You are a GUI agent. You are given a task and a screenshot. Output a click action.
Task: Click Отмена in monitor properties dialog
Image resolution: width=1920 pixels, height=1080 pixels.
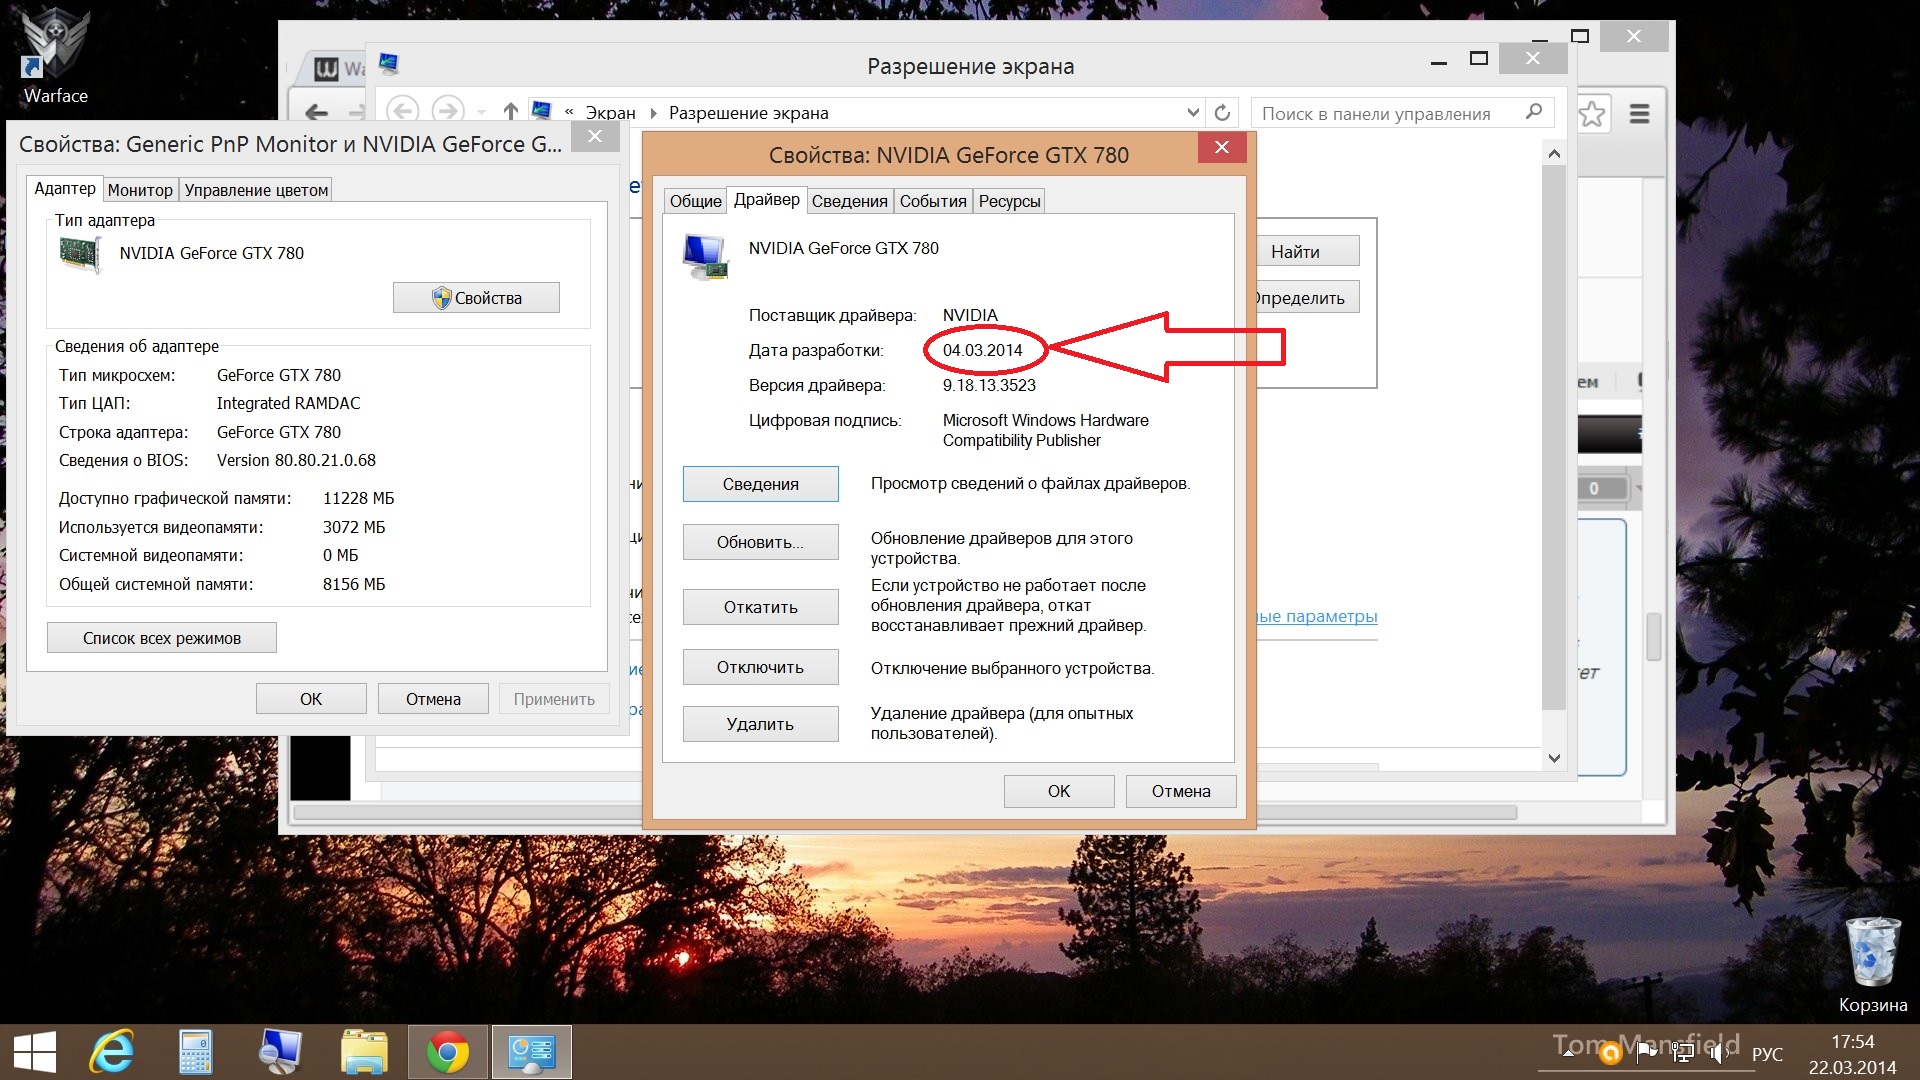pos(433,699)
